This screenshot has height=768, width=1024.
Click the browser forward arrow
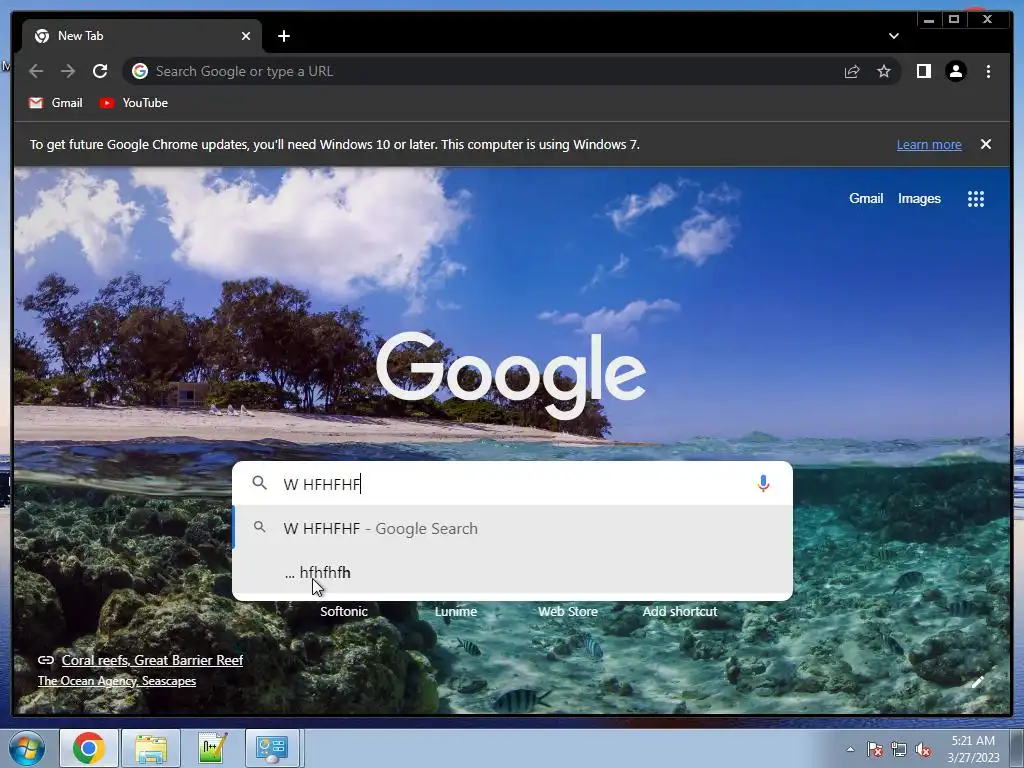(x=68, y=71)
